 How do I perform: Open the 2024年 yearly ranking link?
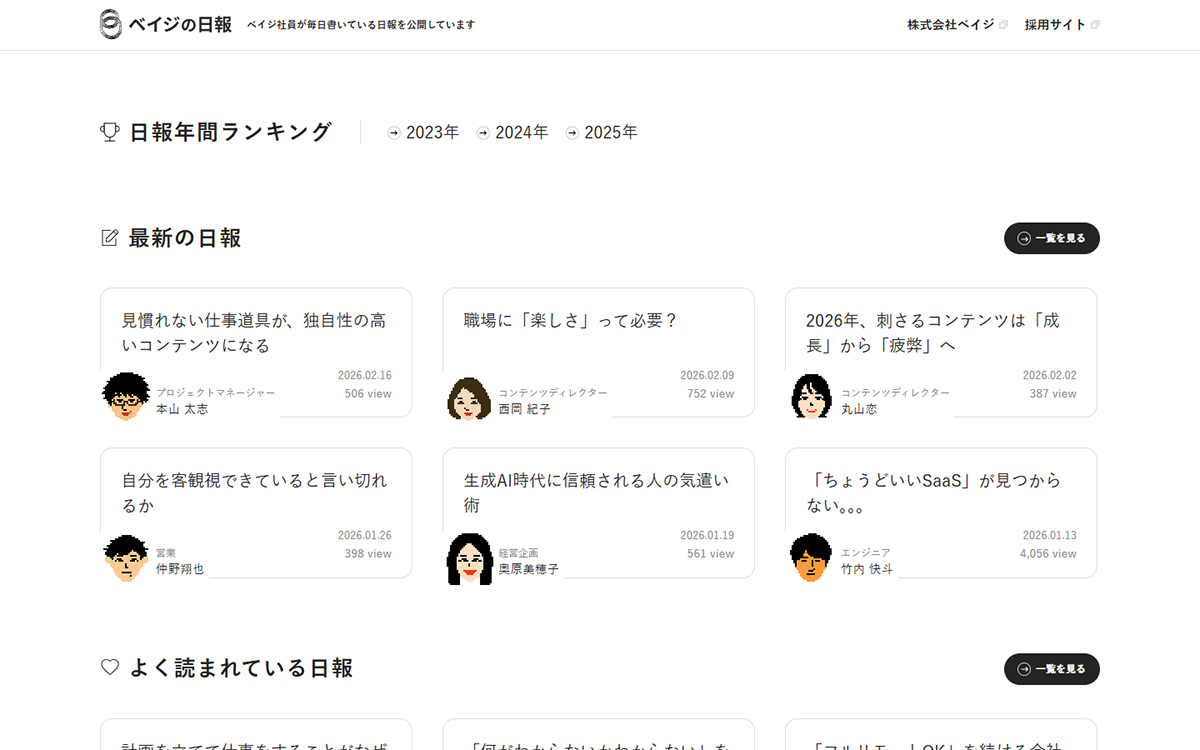(x=513, y=131)
